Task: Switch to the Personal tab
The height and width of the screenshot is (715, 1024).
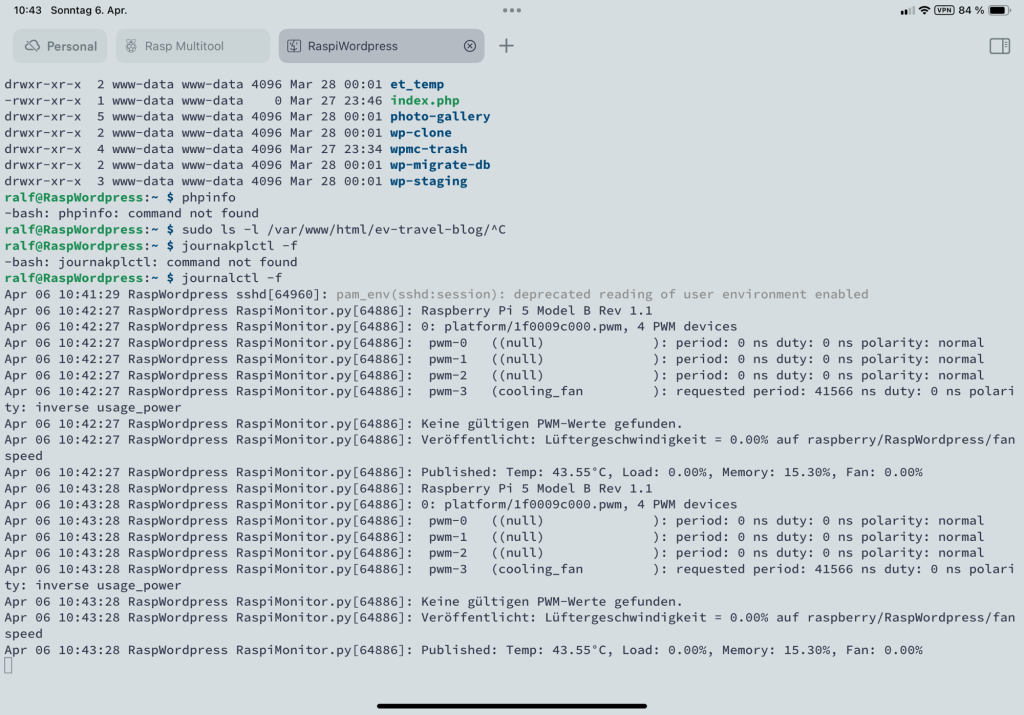Action: (60, 46)
